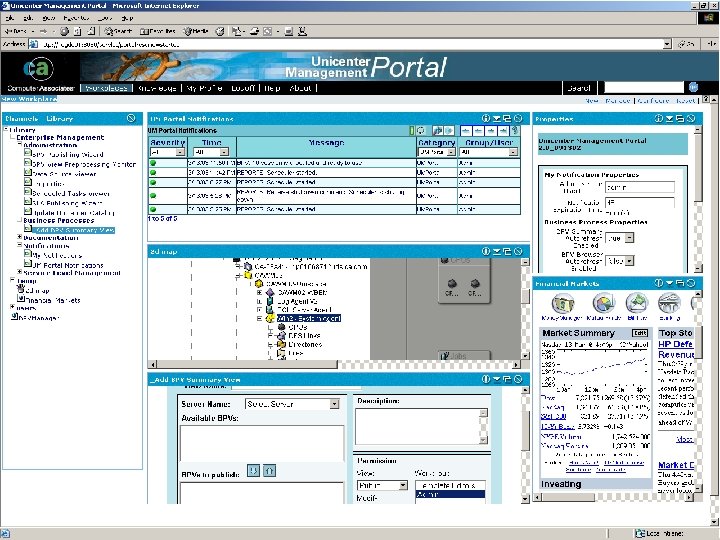
Task: Switch to the Channels tab
Action: pos(22,118)
